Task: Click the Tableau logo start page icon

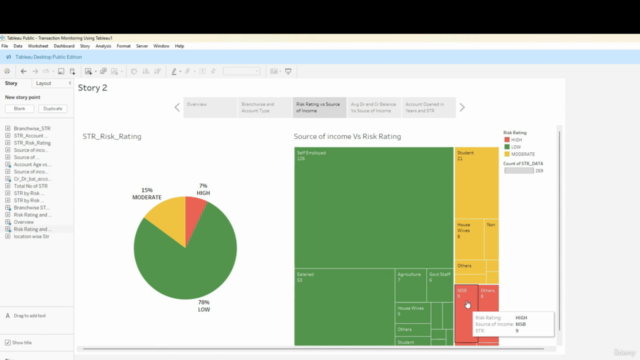Action: [x=7, y=71]
